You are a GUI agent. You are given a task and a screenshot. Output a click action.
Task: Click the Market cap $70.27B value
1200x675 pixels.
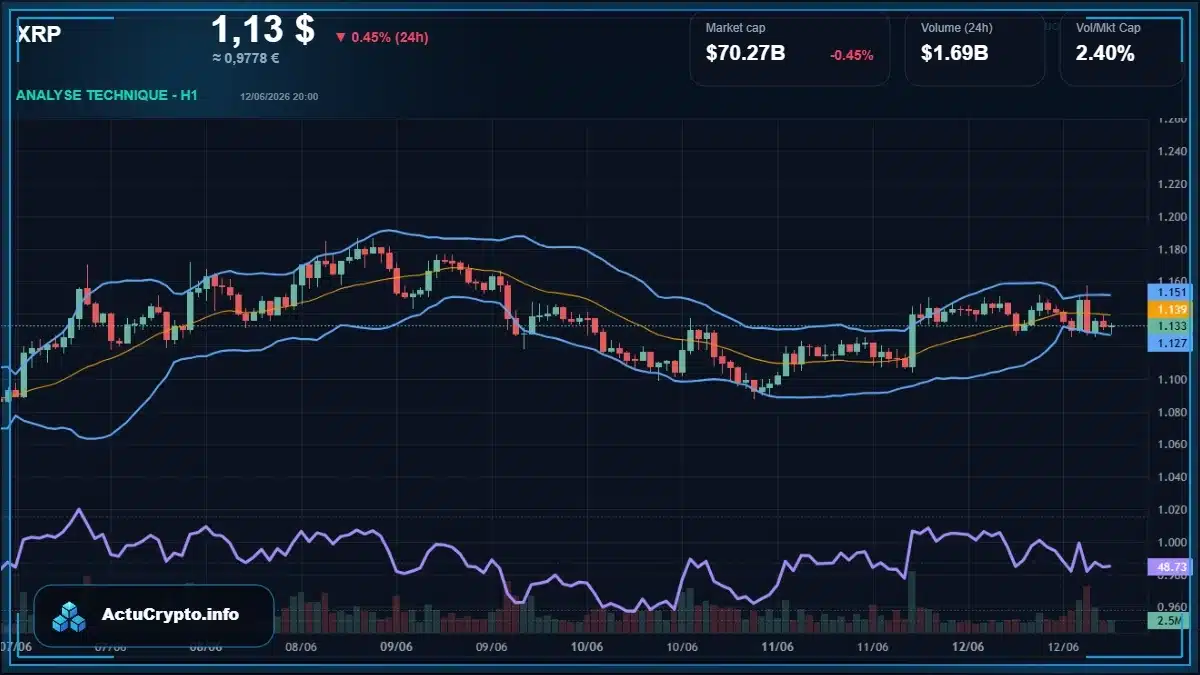click(x=746, y=54)
